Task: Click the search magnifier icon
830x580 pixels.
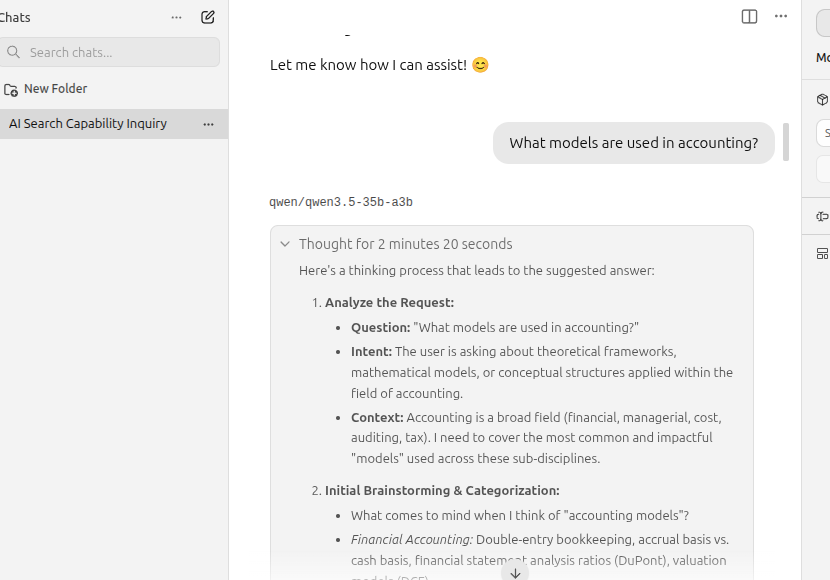Action: (13, 52)
